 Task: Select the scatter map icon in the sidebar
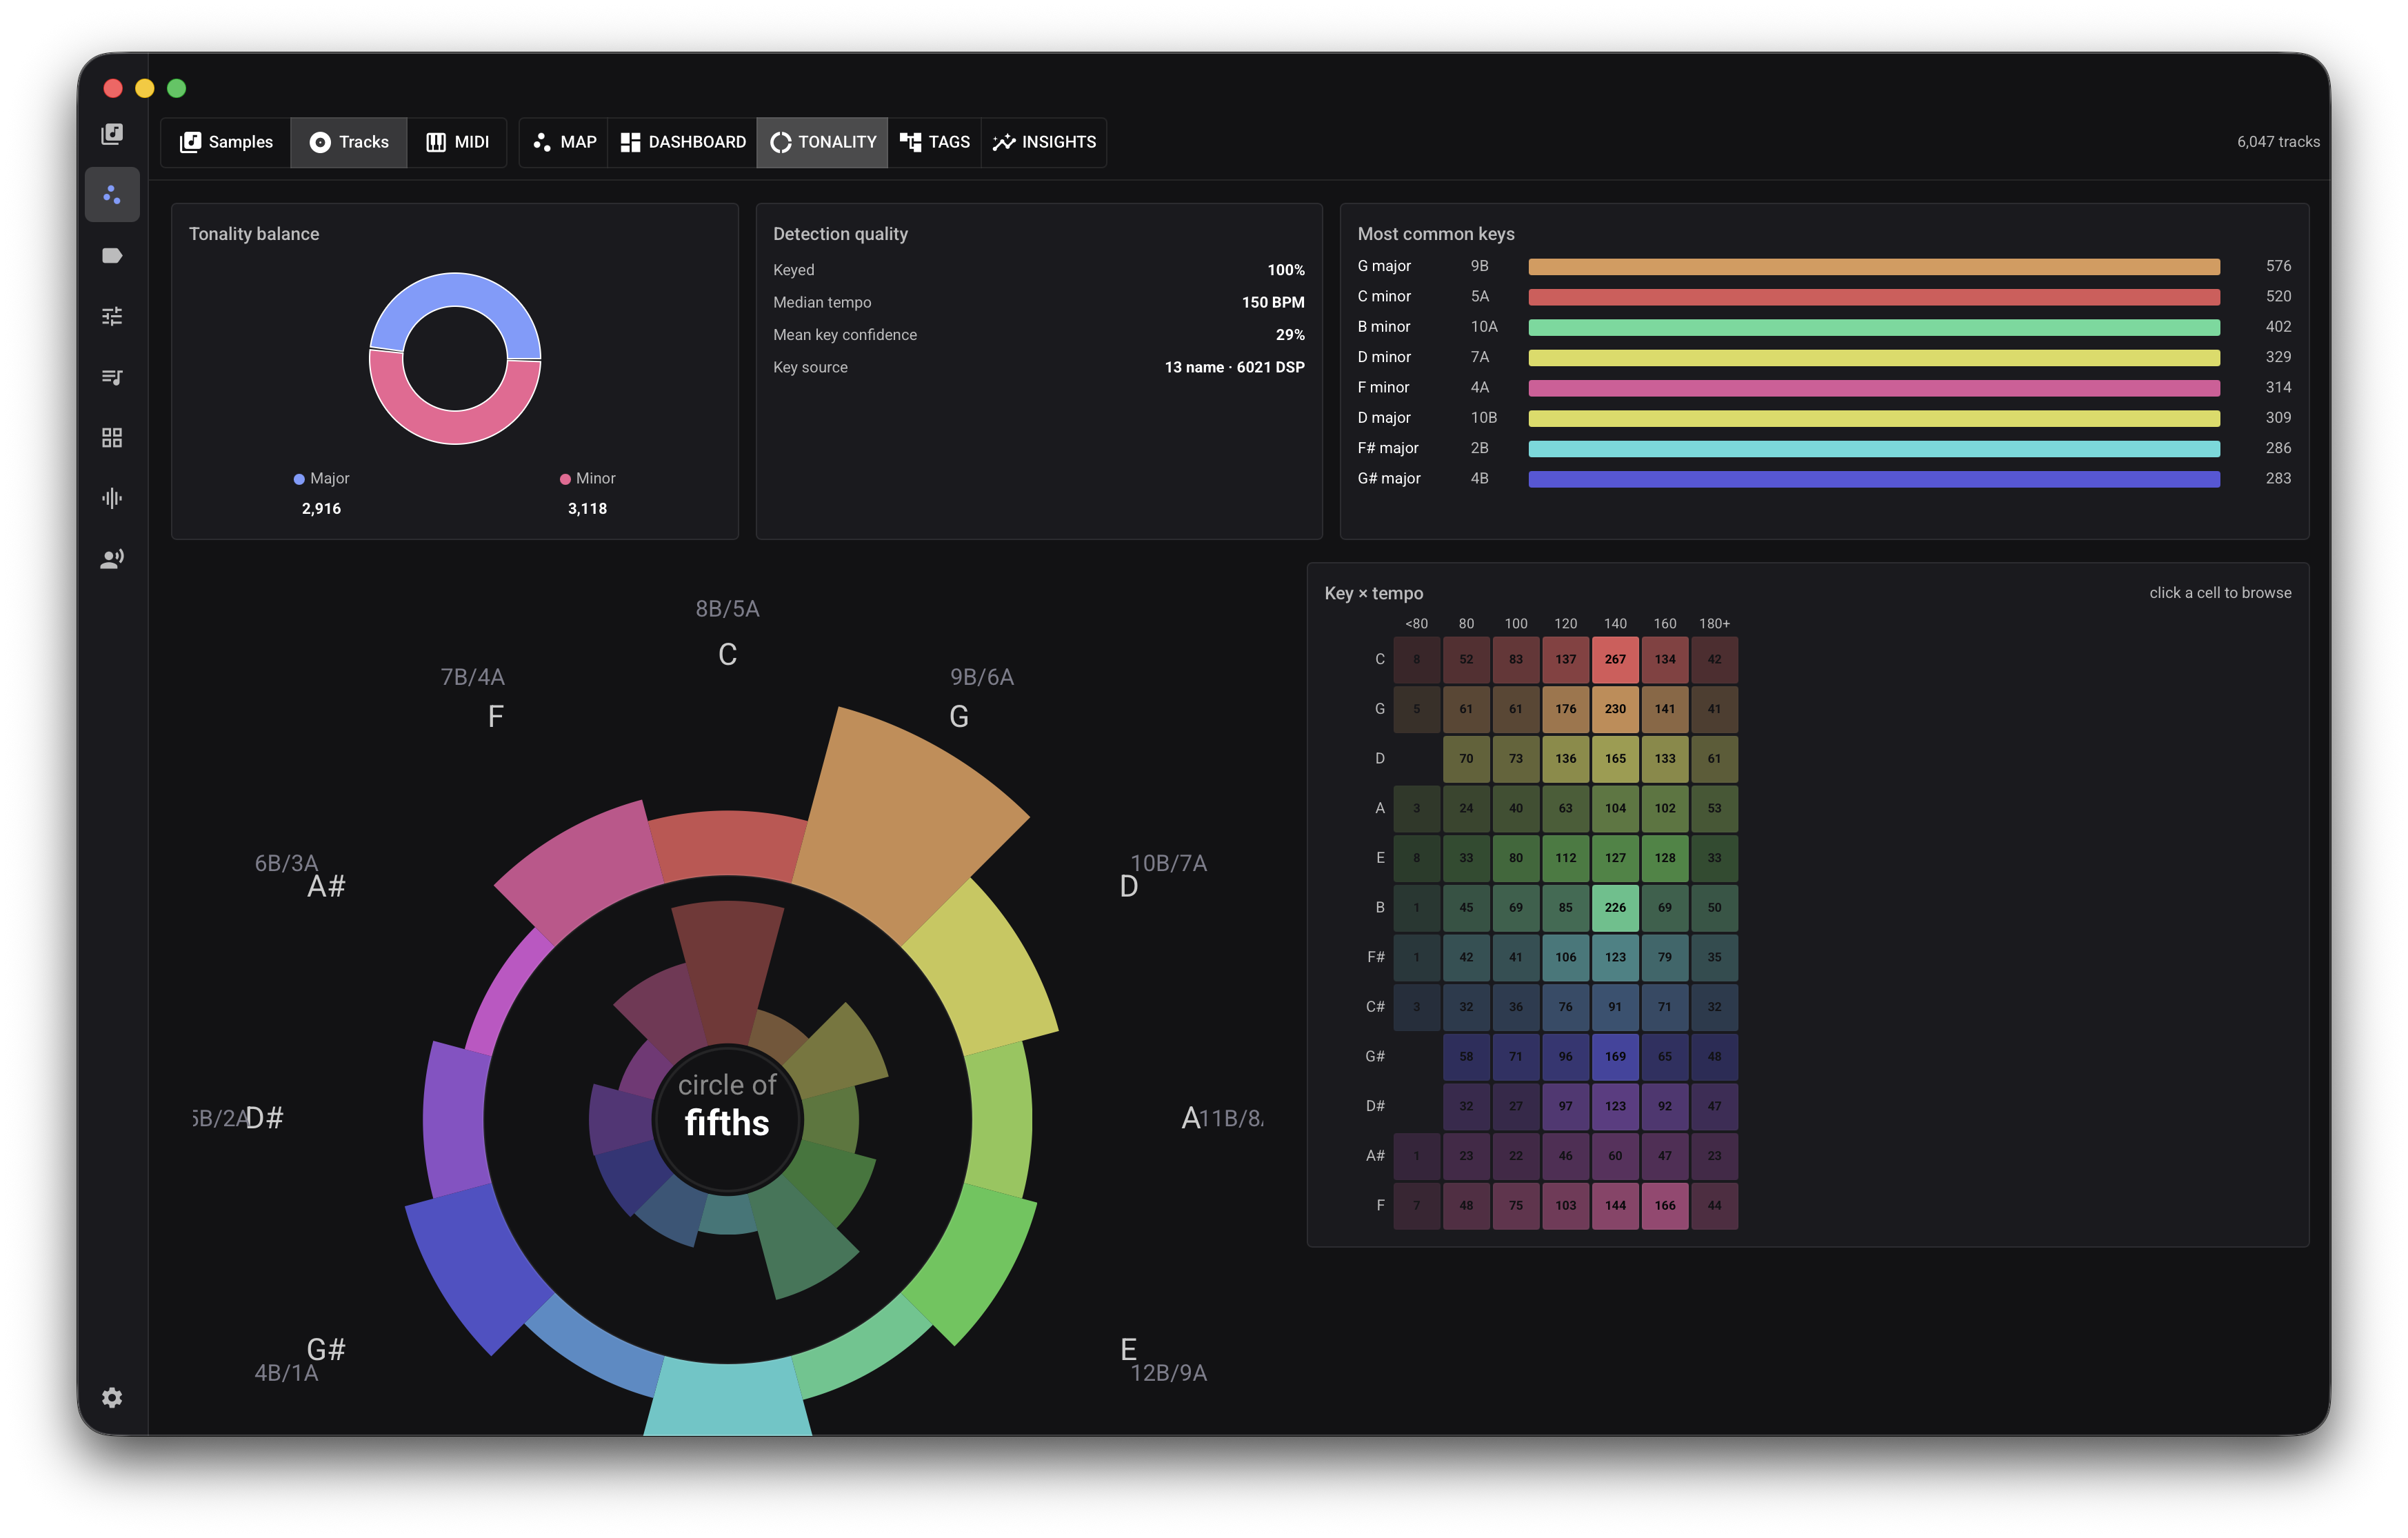[112, 194]
